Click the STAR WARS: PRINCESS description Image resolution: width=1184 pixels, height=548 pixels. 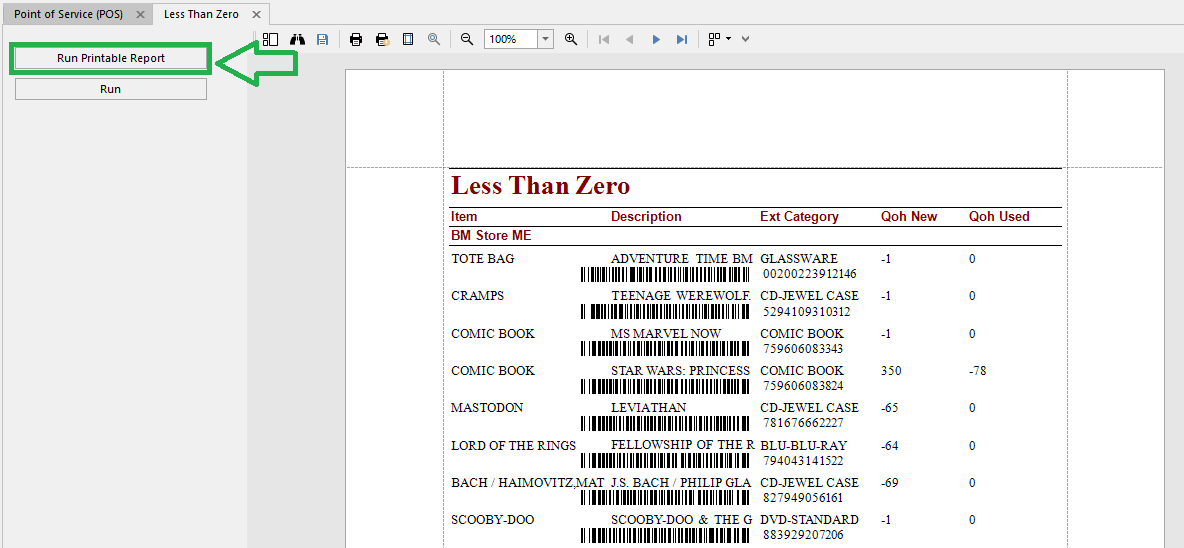[680, 371]
